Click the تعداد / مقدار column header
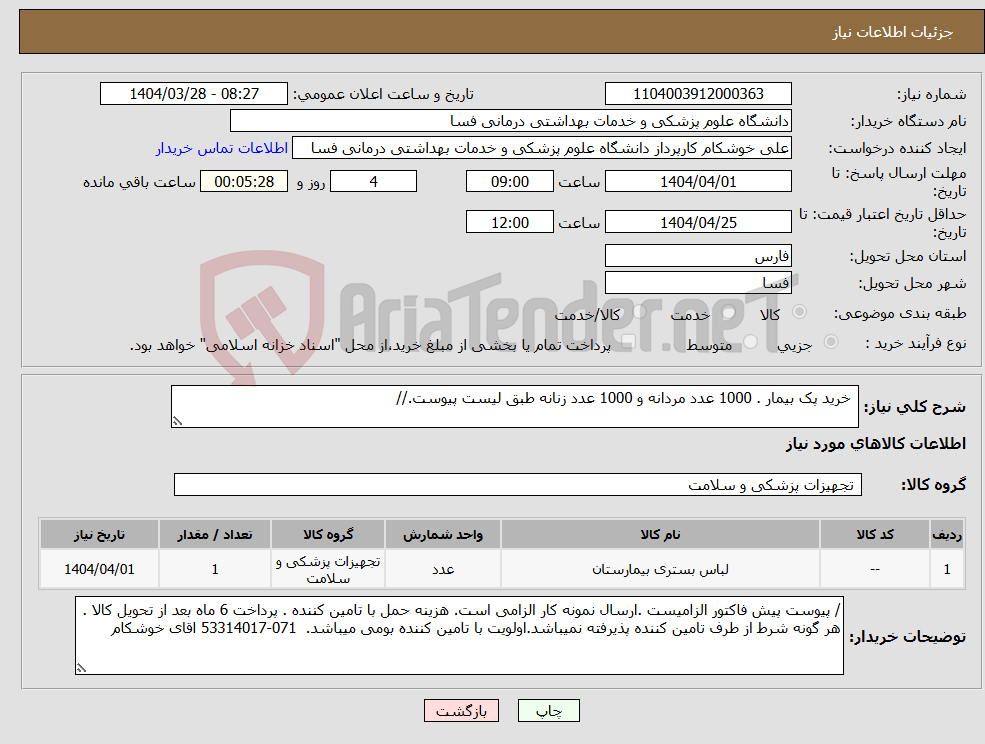Viewport: 985px width, 744px height. pyautogui.click(x=215, y=534)
